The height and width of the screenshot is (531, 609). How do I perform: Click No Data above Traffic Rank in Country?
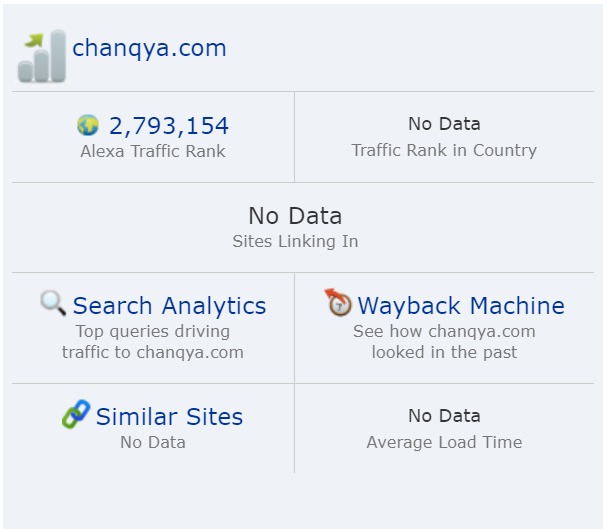click(444, 124)
